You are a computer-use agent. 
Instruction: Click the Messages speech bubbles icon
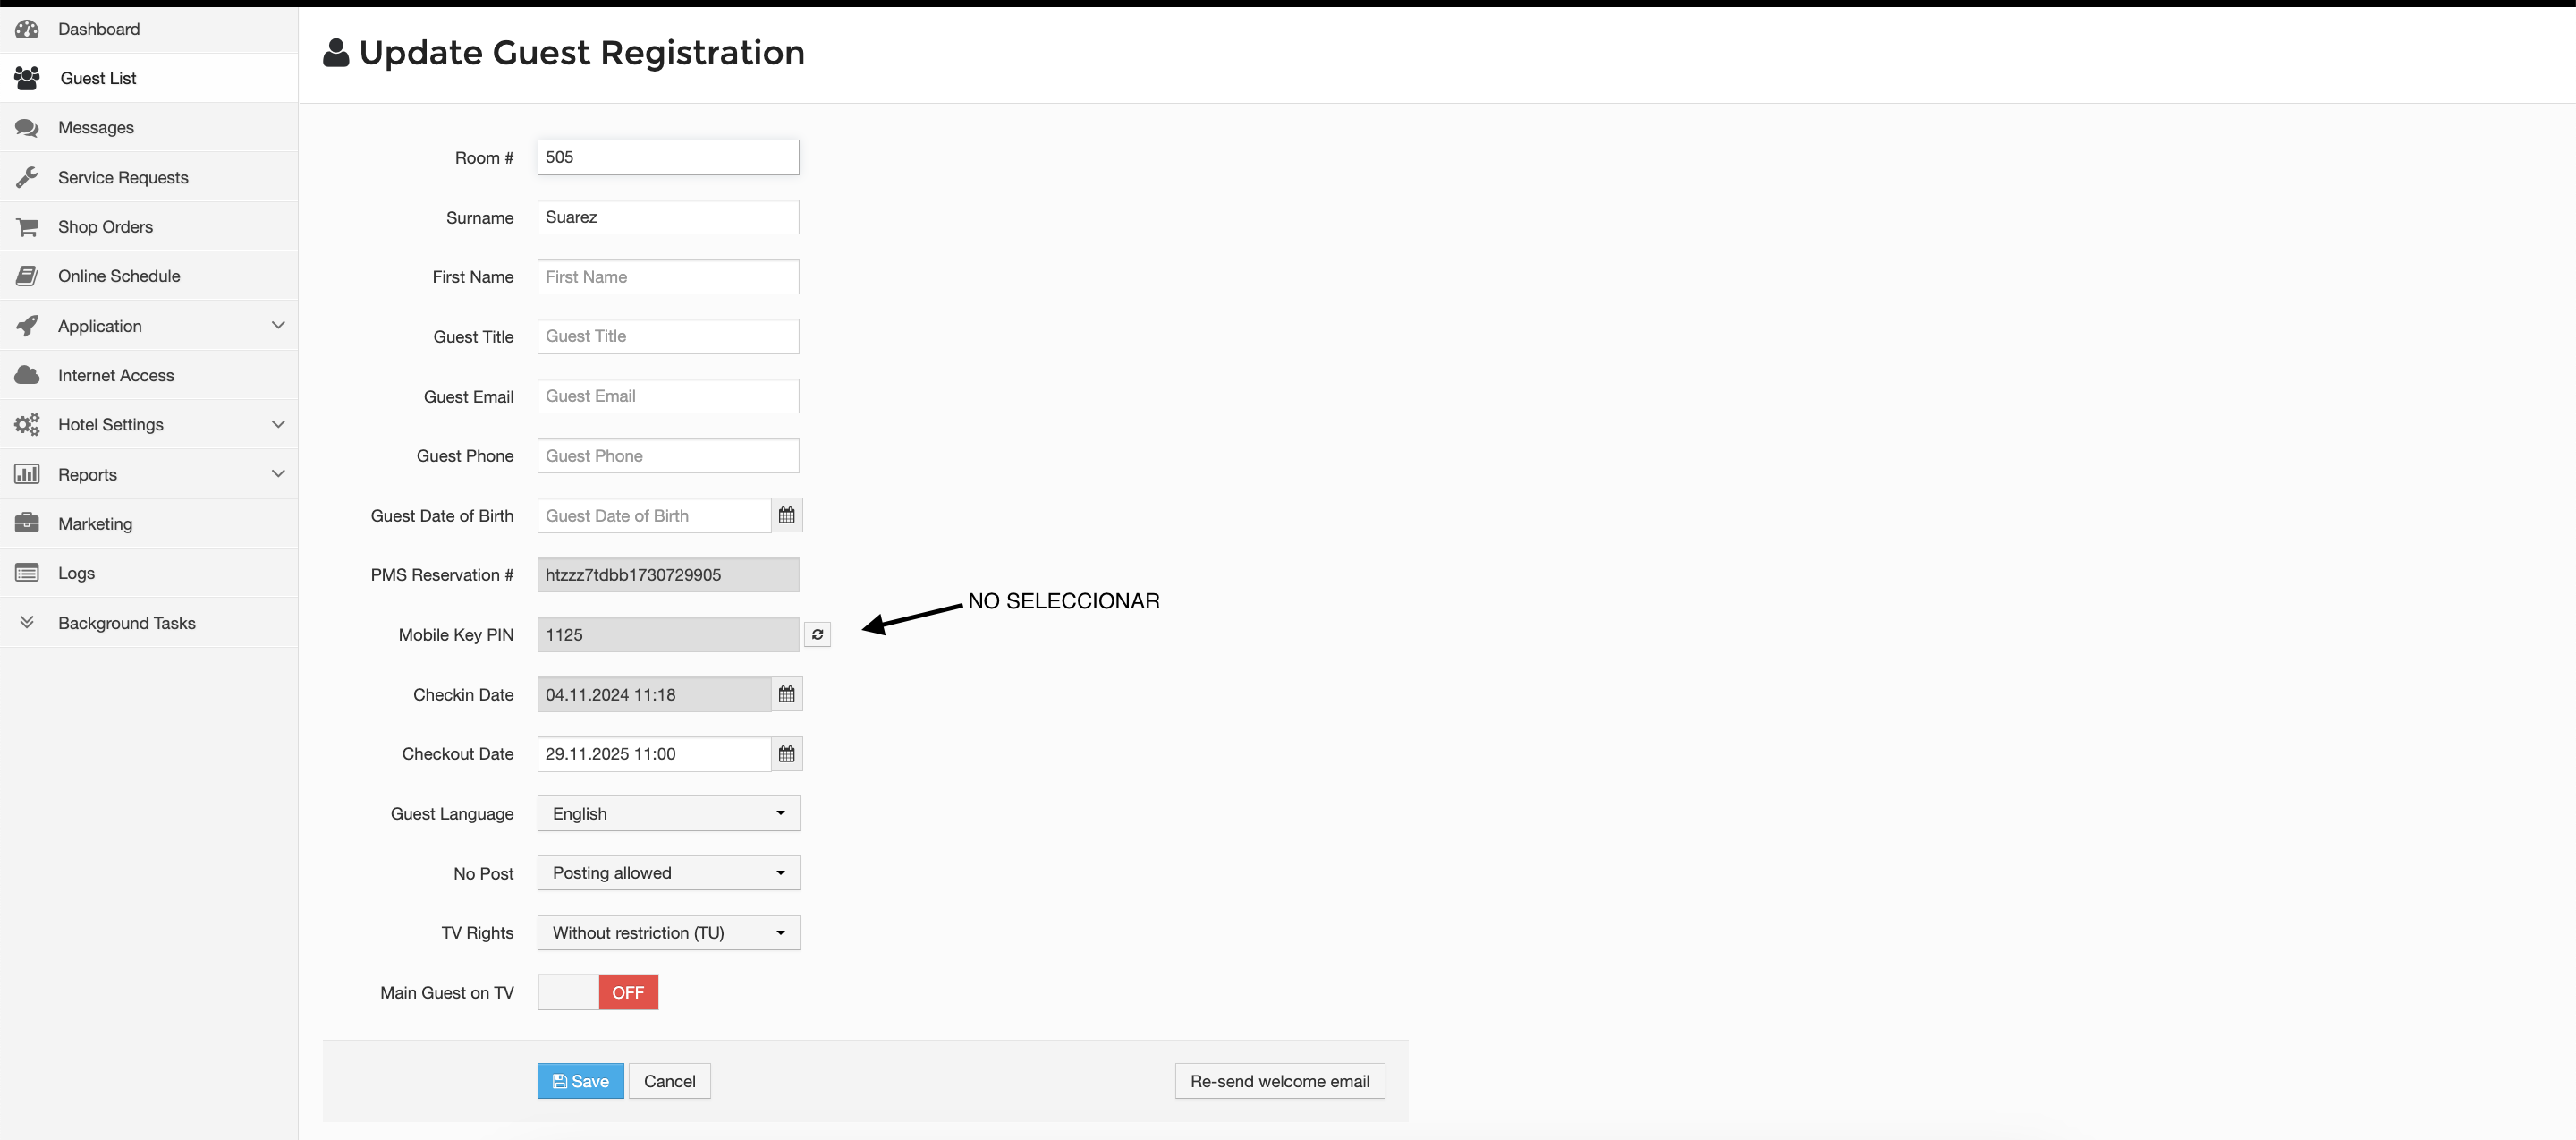[x=27, y=128]
